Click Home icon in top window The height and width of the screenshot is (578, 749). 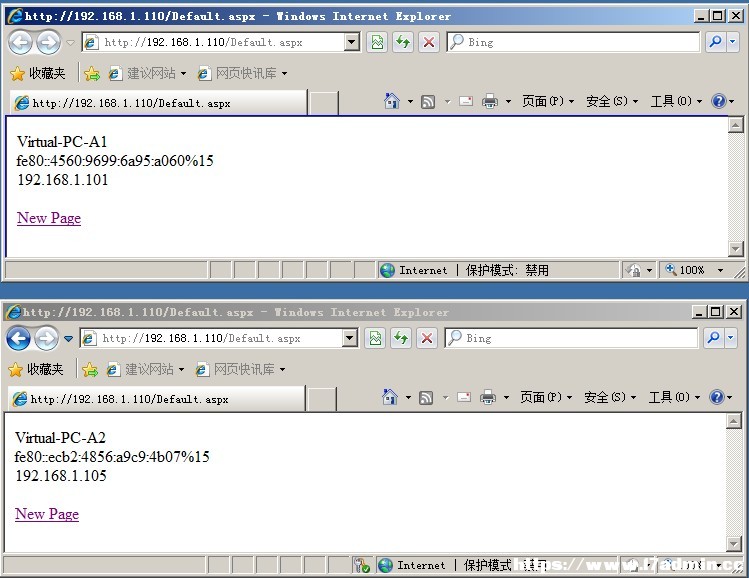(392, 101)
